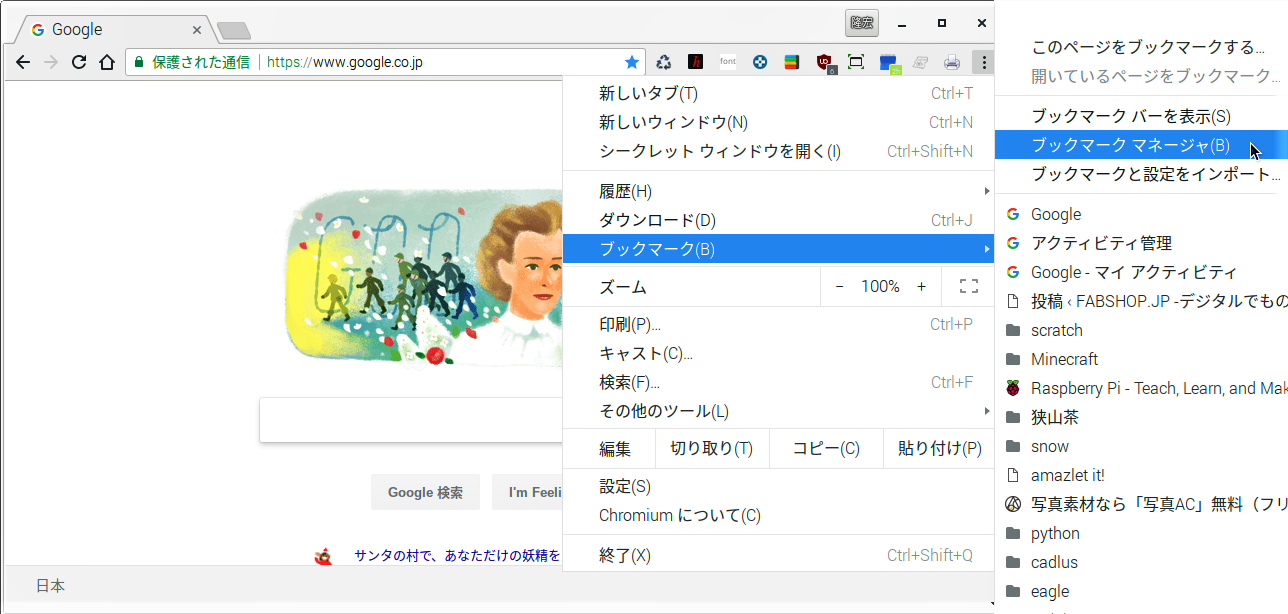Select ブックマークと設定をインポート...
This screenshot has width=1288, height=614.
pos(1142,175)
